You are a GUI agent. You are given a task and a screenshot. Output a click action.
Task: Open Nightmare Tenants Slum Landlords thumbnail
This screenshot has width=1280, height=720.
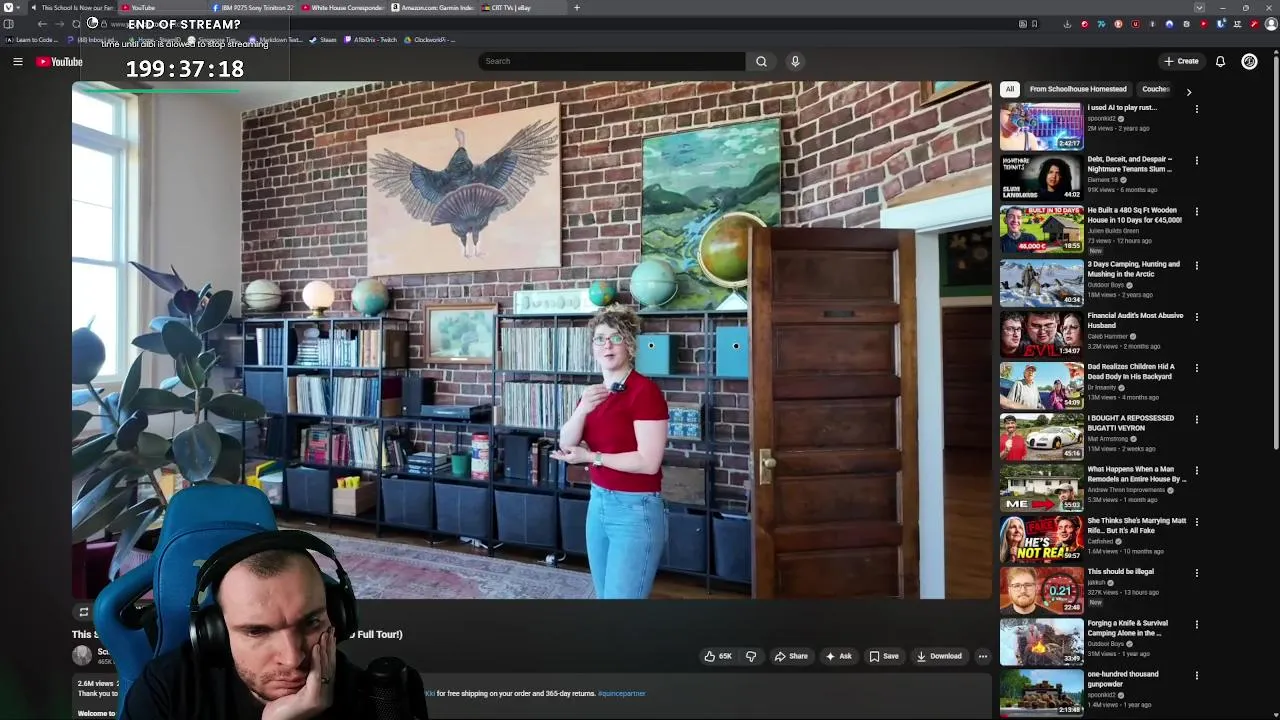[x=1041, y=177]
